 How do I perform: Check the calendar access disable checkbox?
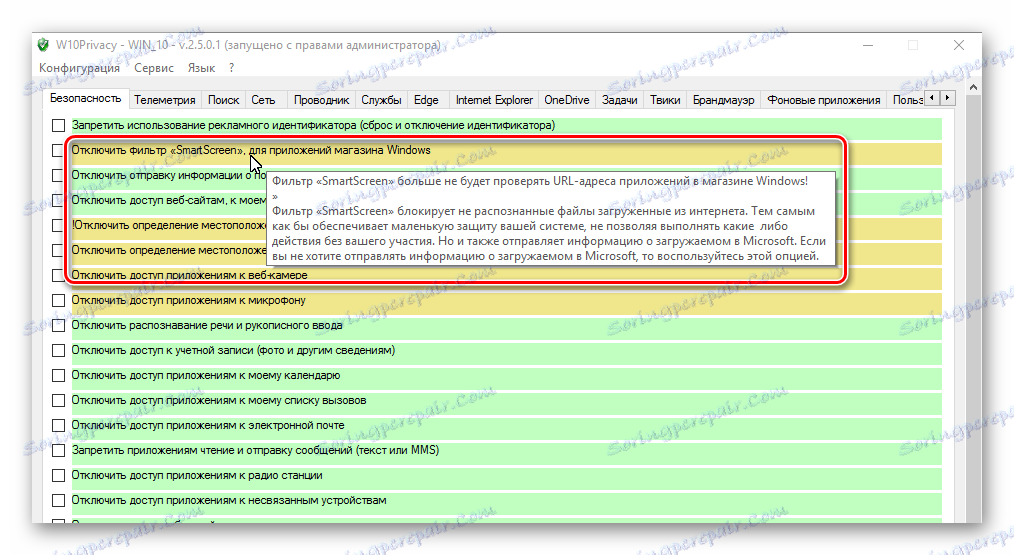click(59, 375)
